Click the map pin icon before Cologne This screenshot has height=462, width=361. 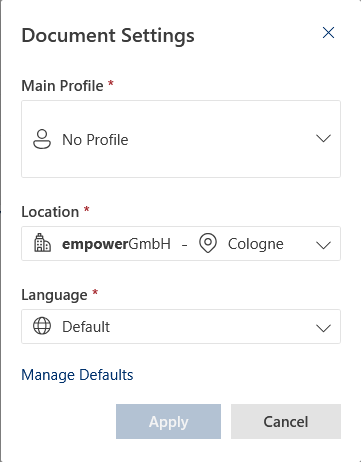[x=208, y=243]
